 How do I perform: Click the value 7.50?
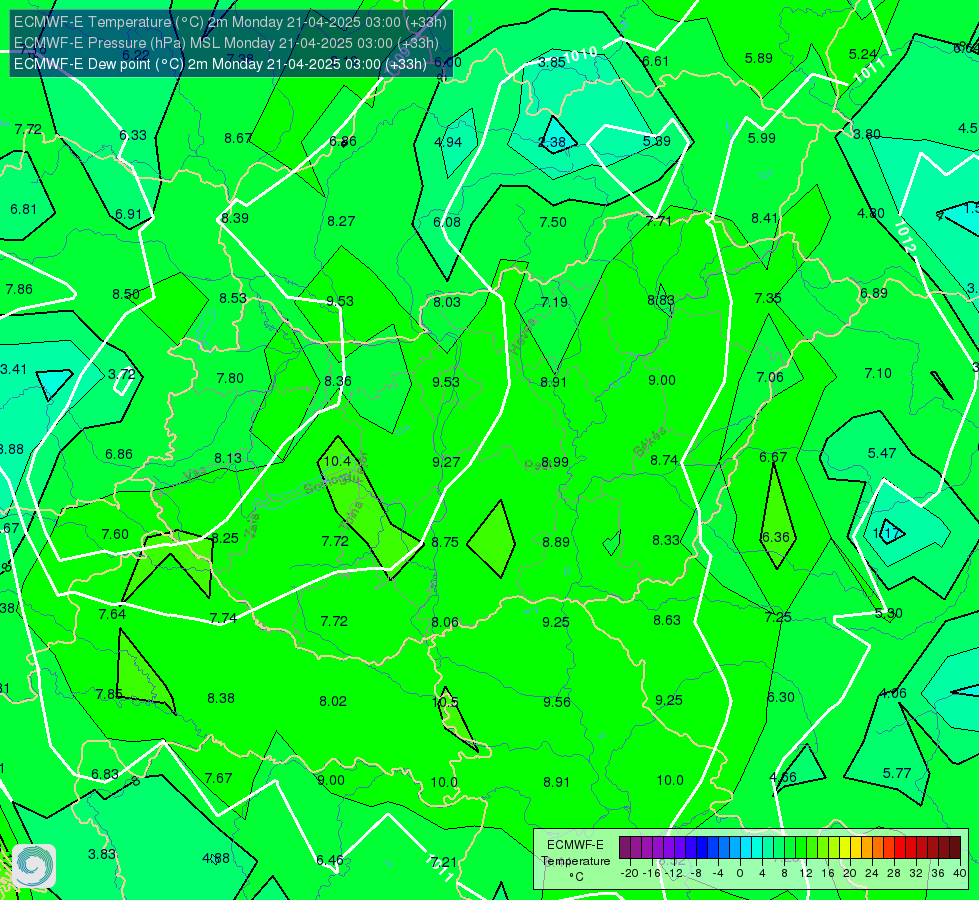coord(553,222)
